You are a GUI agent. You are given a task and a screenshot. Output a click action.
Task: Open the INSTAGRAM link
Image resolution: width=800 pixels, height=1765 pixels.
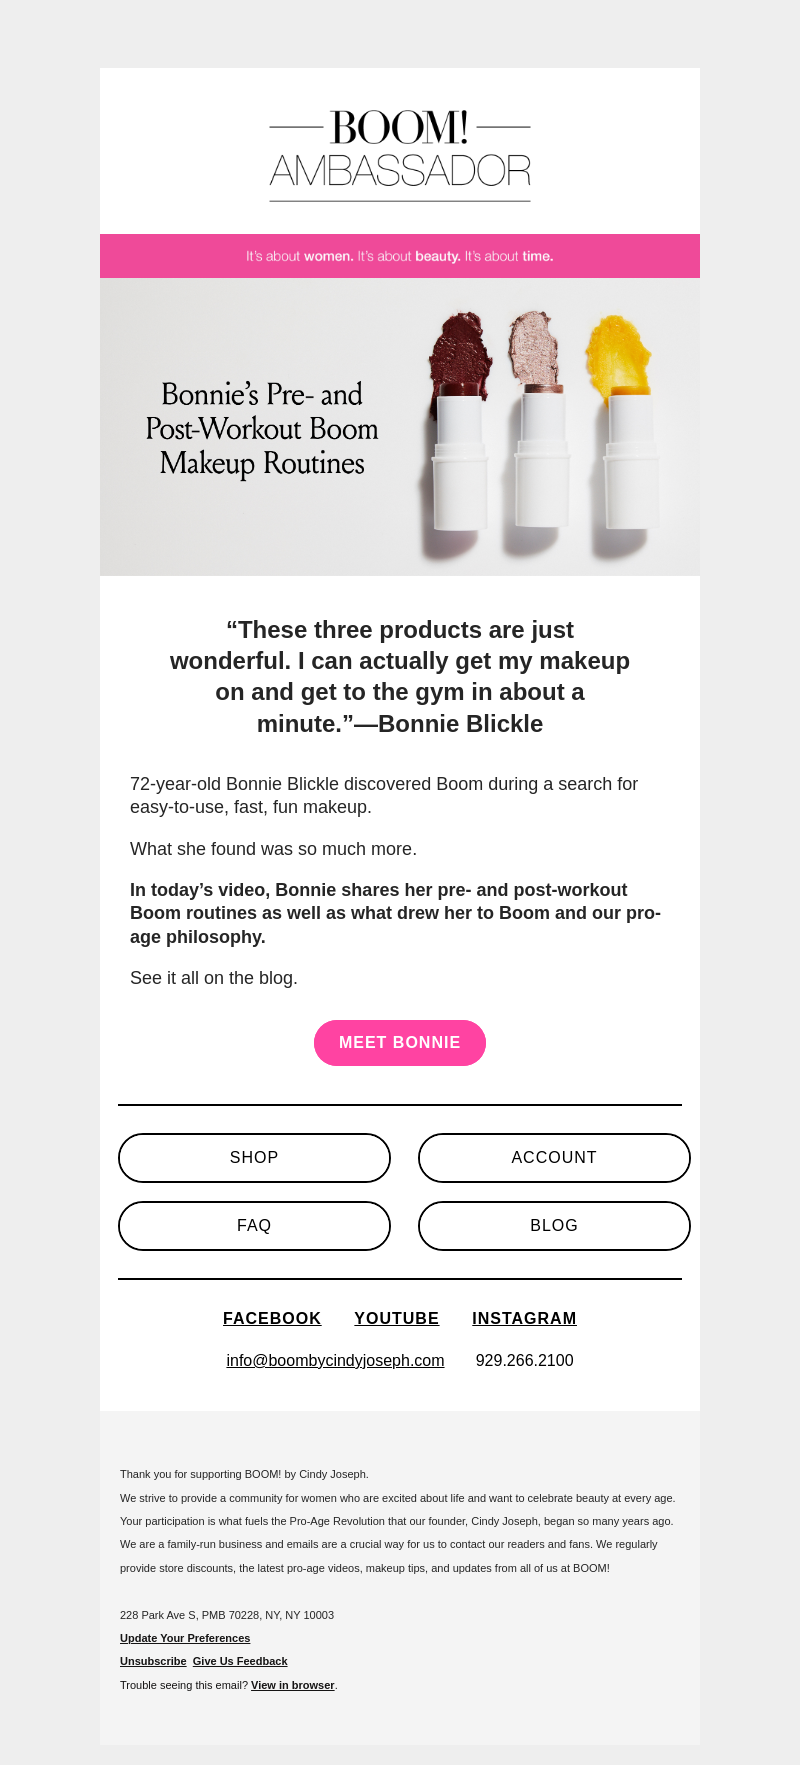coord(524,1319)
